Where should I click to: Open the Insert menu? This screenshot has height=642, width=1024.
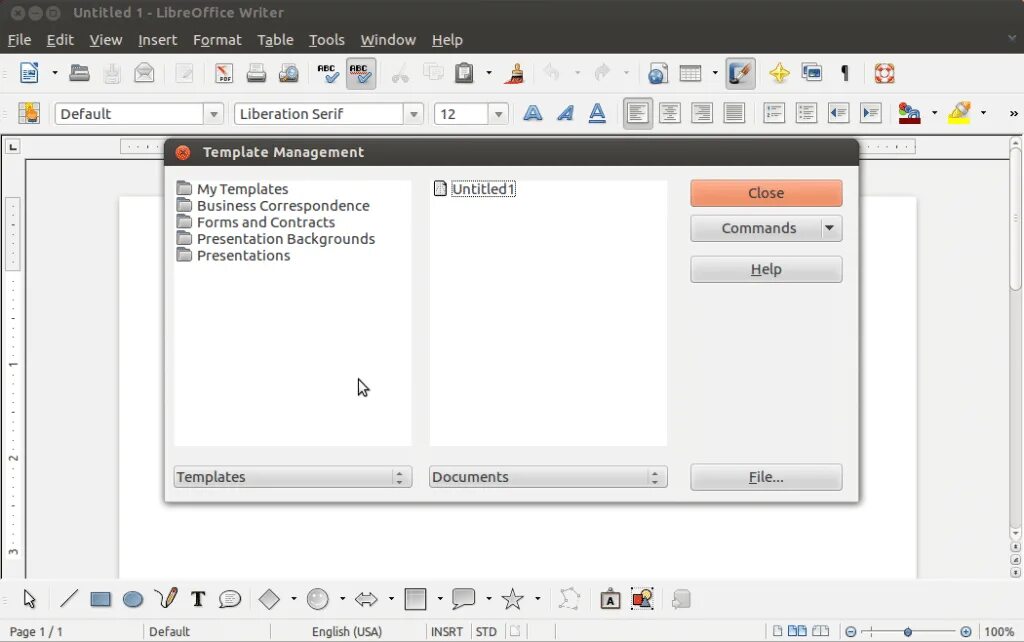click(x=157, y=40)
